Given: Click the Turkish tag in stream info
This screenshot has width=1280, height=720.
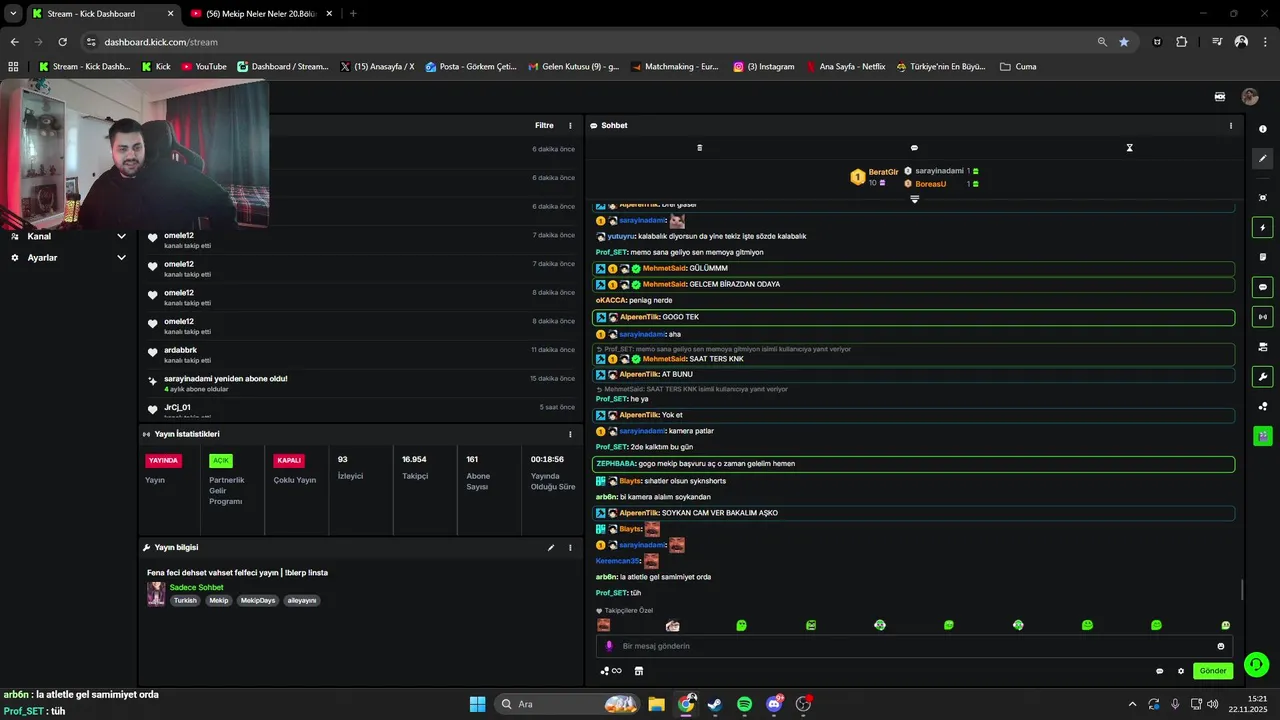Looking at the screenshot, I should click(x=185, y=601).
